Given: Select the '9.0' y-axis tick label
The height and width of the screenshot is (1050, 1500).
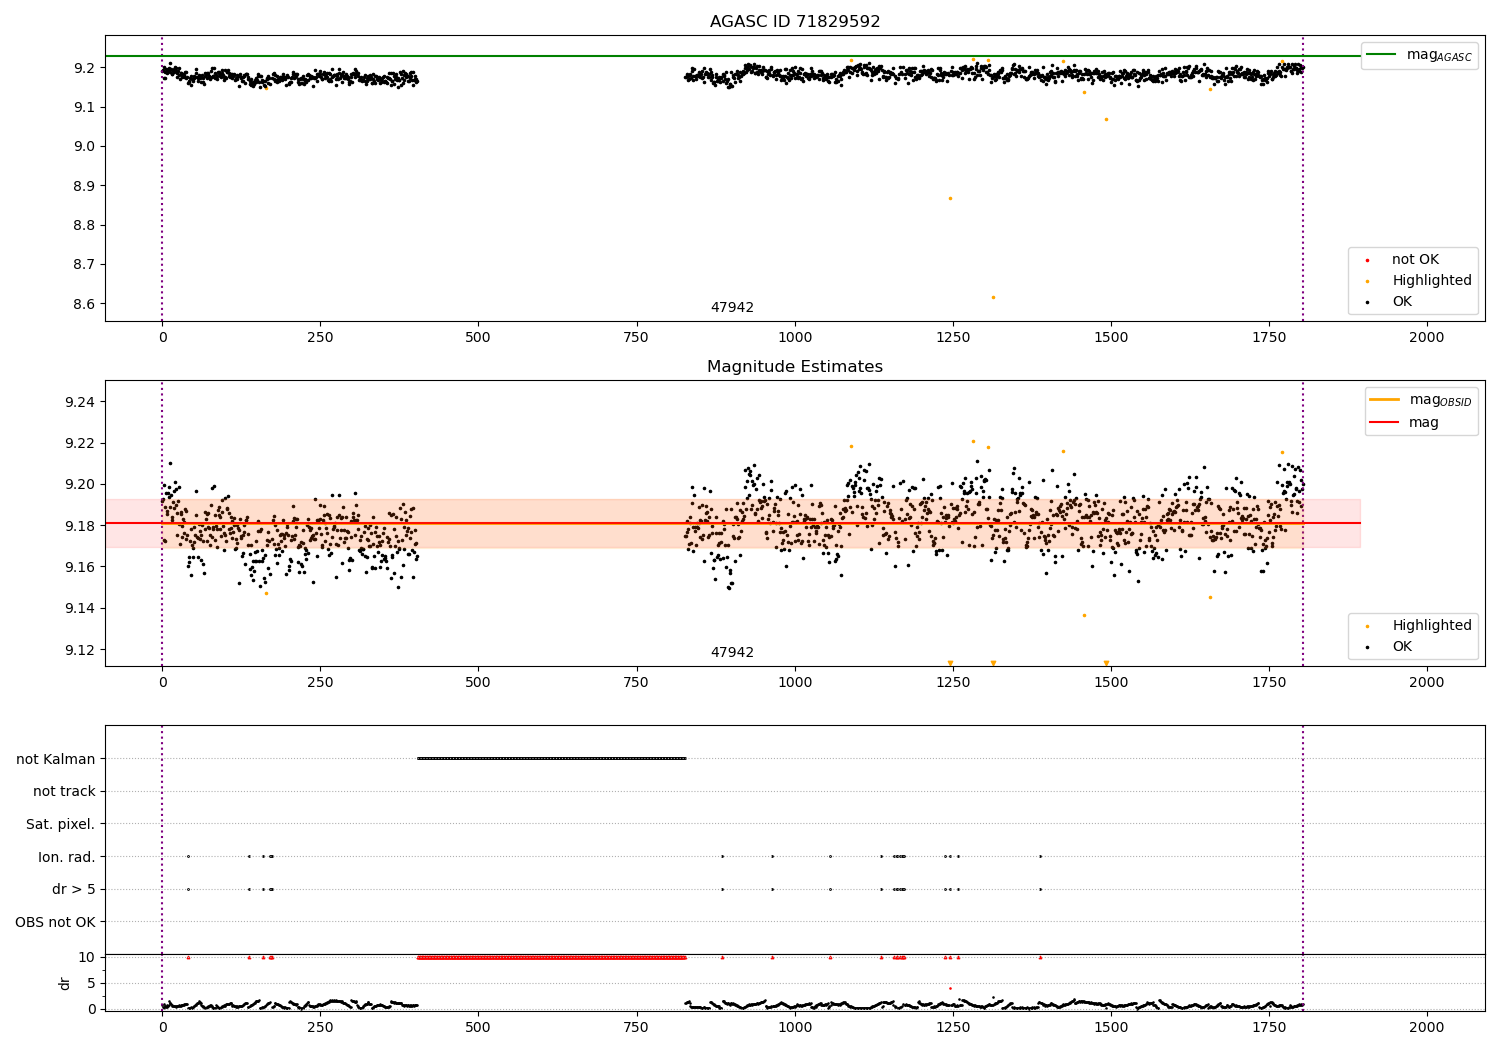Looking at the screenshot, I should click(x=83, y=147).
